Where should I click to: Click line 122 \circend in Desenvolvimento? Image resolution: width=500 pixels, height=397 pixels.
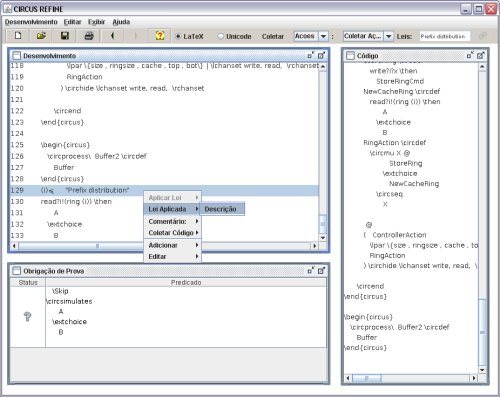[x=67, y=111]
